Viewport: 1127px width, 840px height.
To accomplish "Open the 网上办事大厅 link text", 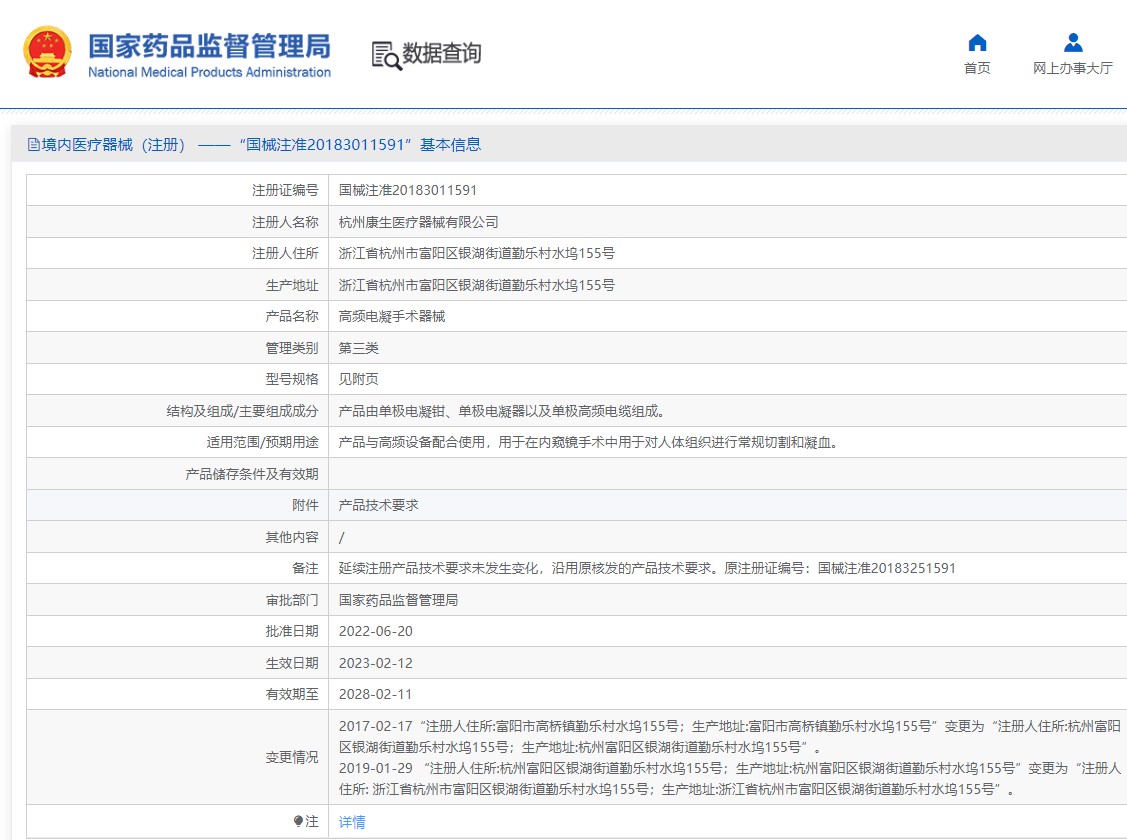I will pyautogui.click(x=1073, y=68).
